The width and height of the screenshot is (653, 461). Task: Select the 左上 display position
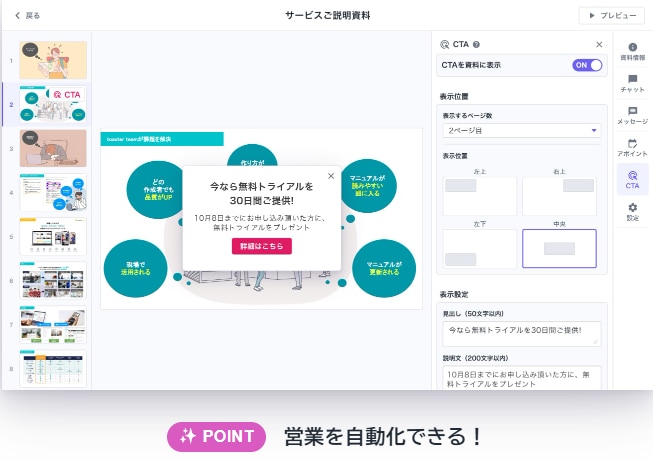tap(479, 194)
